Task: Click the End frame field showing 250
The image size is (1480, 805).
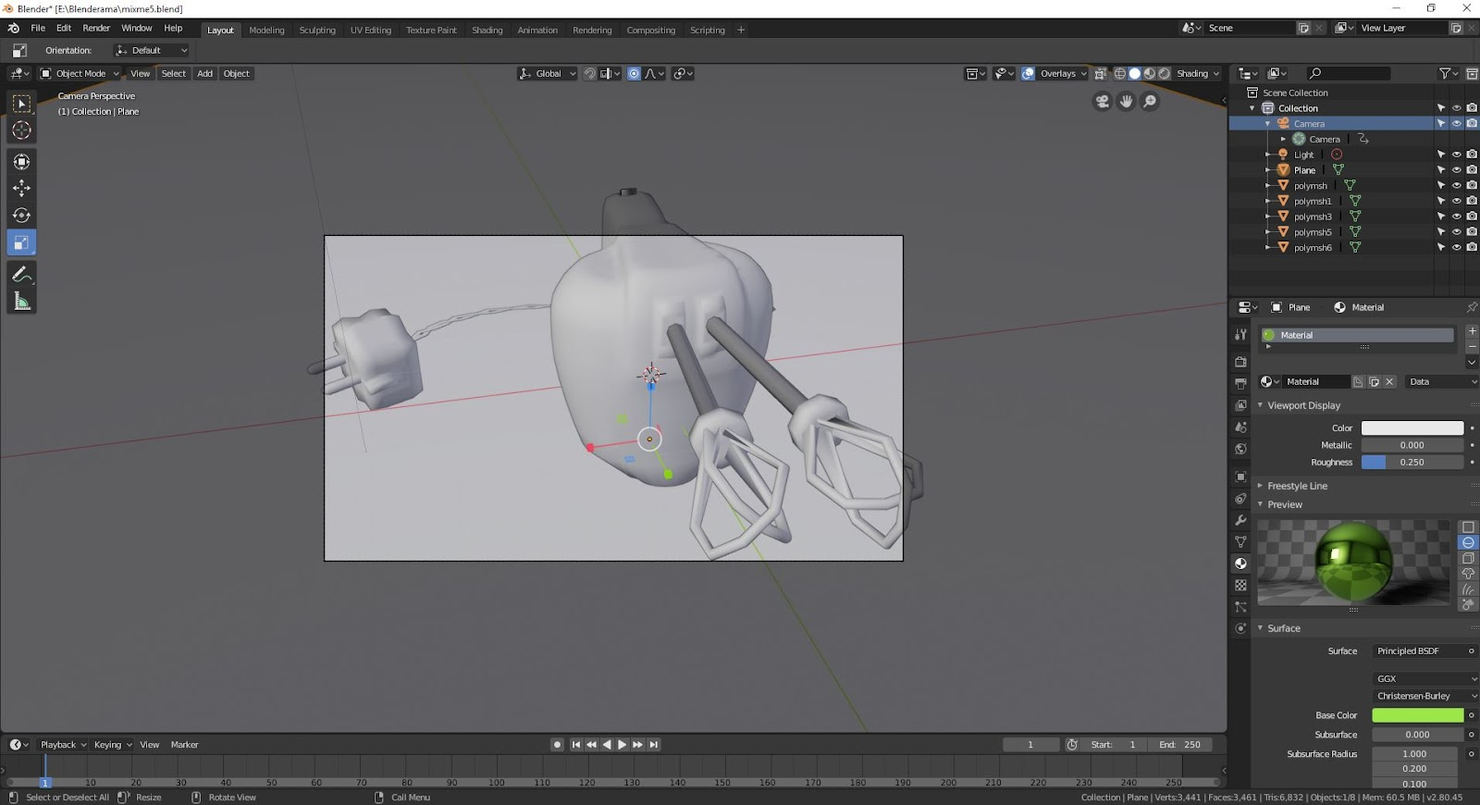Action: [x=1181, y=744]
